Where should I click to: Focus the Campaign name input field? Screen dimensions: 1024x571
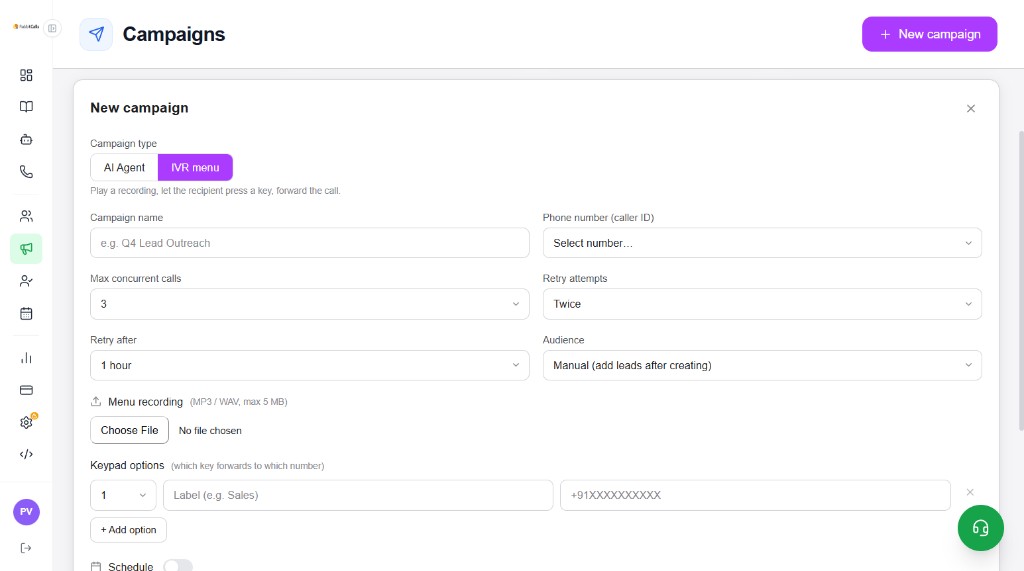pos(310,243)
